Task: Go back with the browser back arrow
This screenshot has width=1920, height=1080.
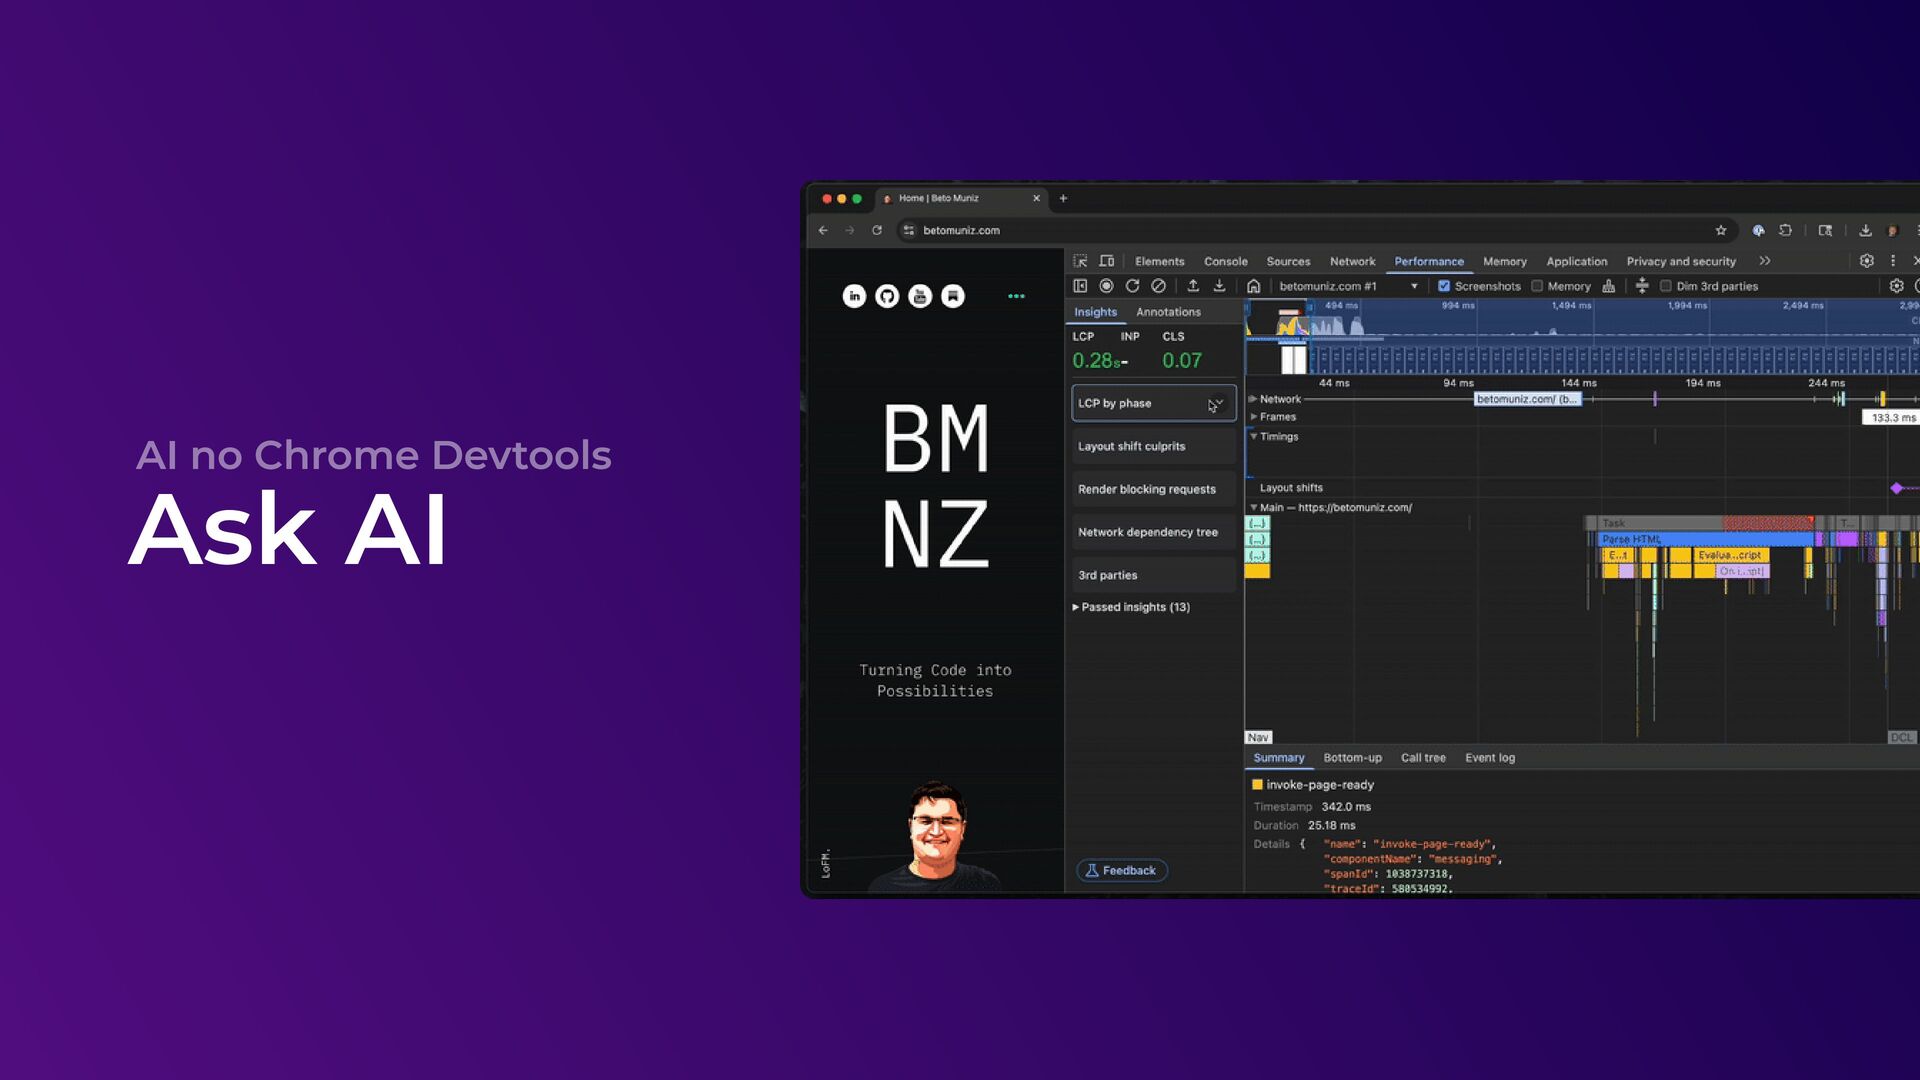Action: [x=823, y=230]
